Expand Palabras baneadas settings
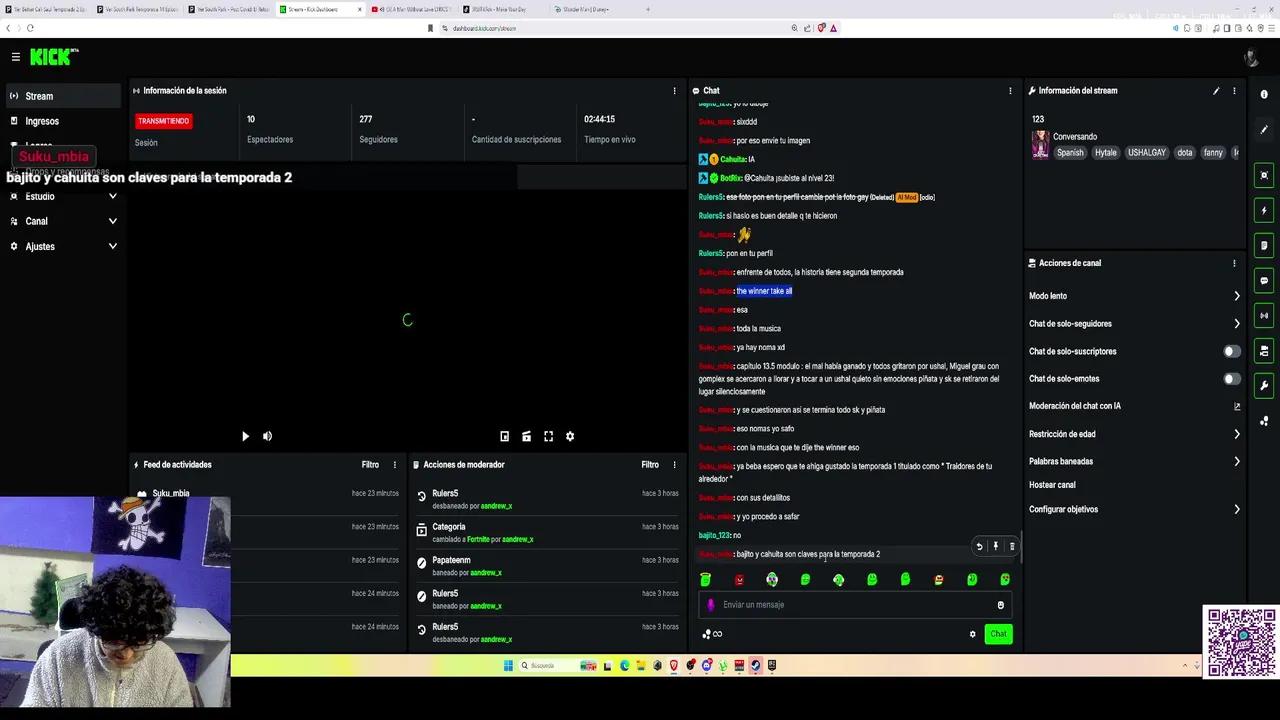The width and height of the screenshot is (1280, 720). [1237, 461]
